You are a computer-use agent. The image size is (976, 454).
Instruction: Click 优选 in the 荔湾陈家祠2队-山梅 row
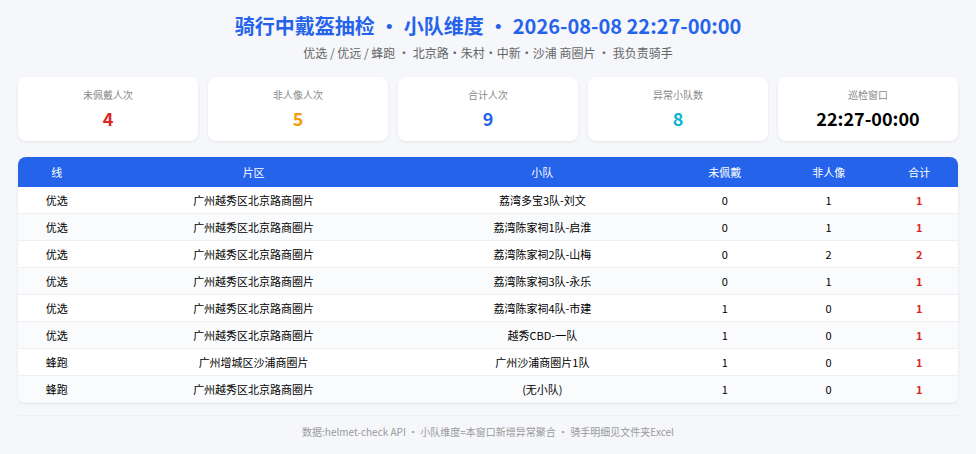point(57,255)
